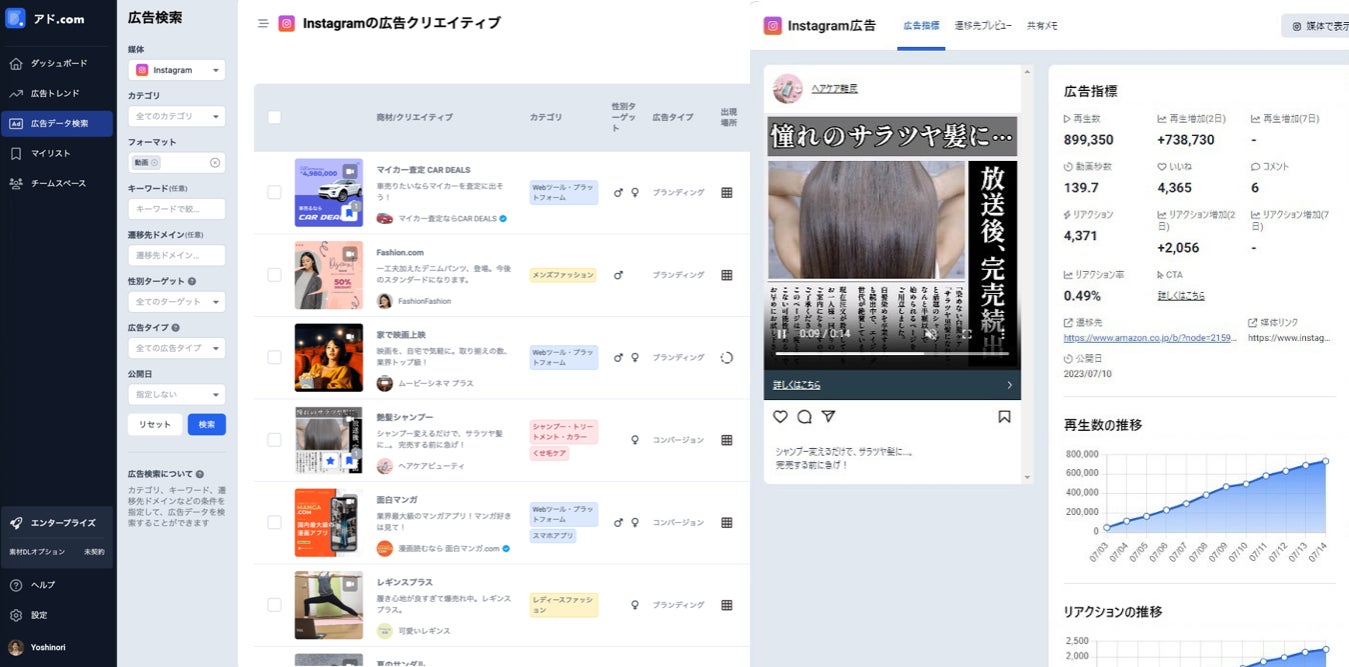Click the heart like icon under the ad preview
This screenshot has width=1349, height=667.
(x=781, y=416)
